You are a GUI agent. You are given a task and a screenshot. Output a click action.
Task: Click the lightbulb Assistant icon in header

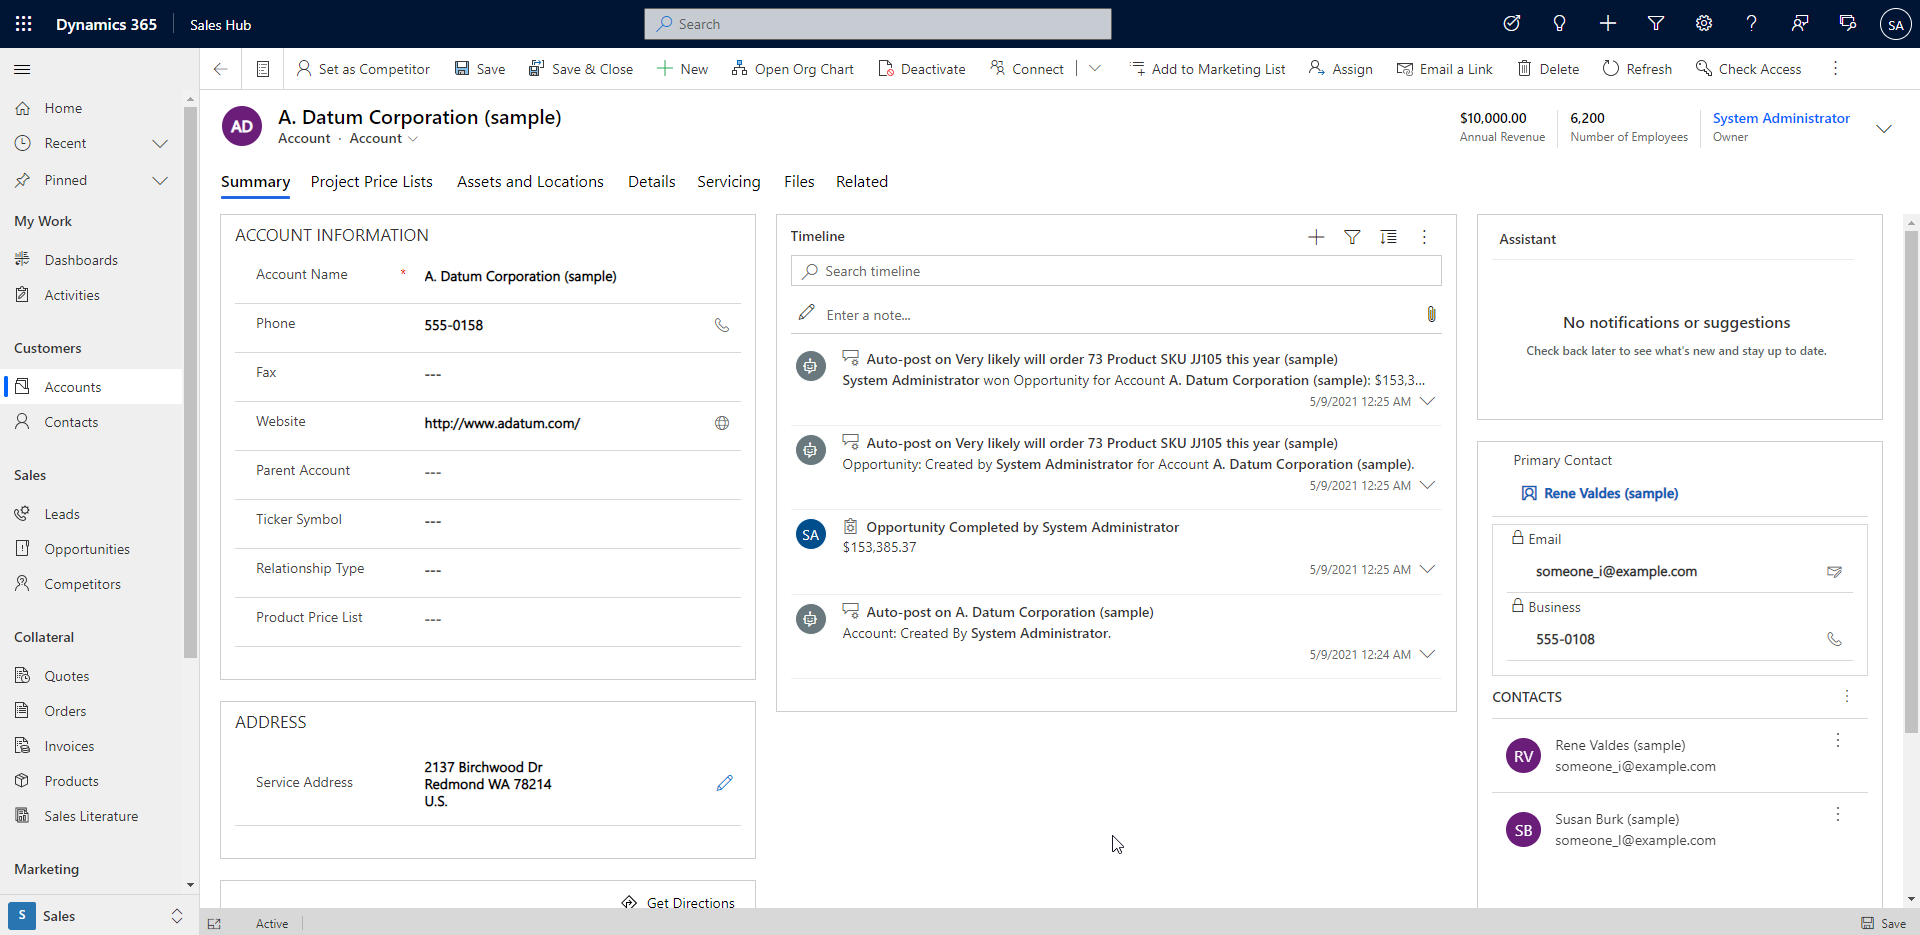point(1560,24)
